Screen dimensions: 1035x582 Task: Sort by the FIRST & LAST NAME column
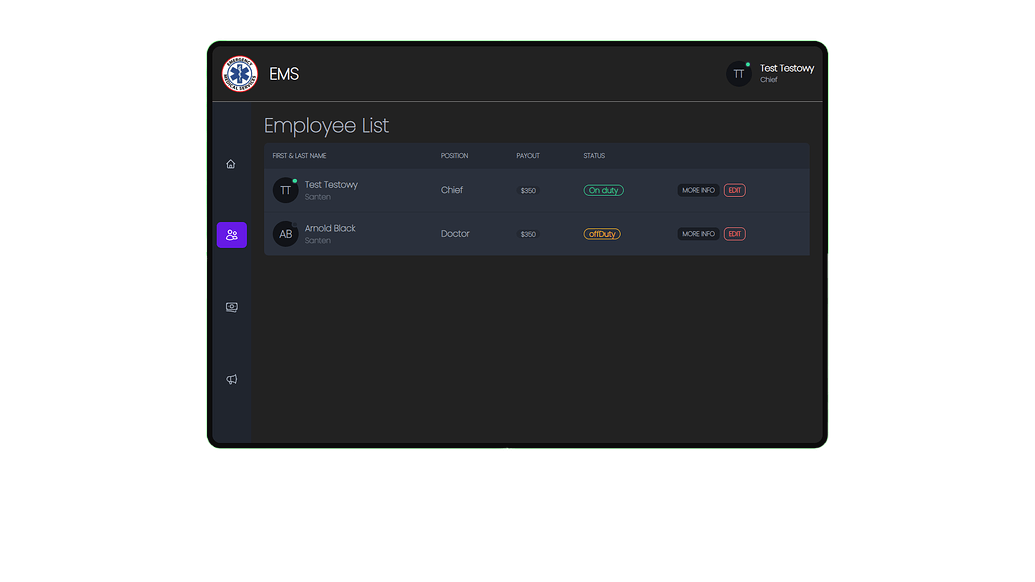298,156
